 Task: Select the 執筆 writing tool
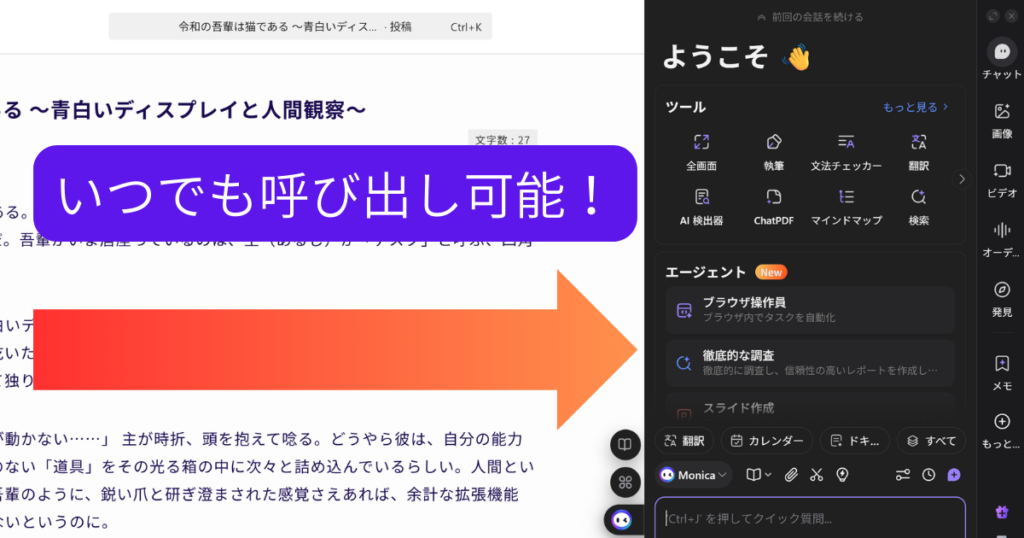(x=773, y=152)
